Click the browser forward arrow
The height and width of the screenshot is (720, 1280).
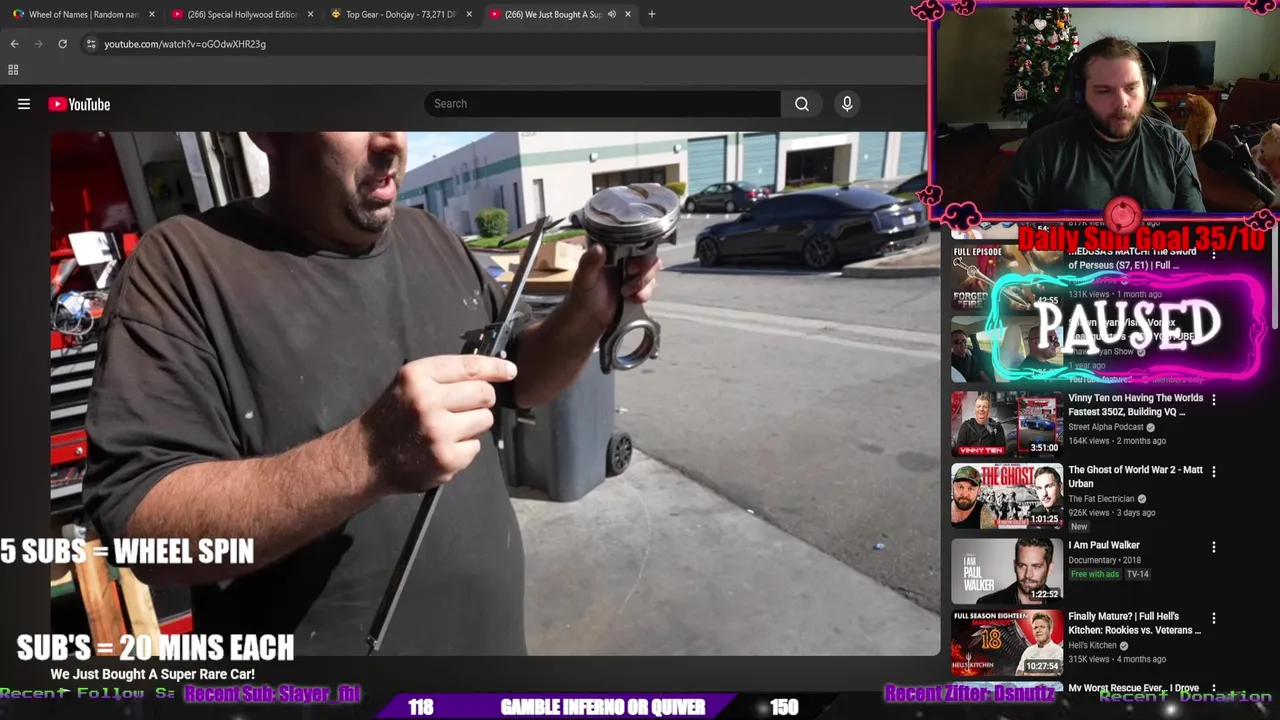pyautogui.click(x=38, y=44)
